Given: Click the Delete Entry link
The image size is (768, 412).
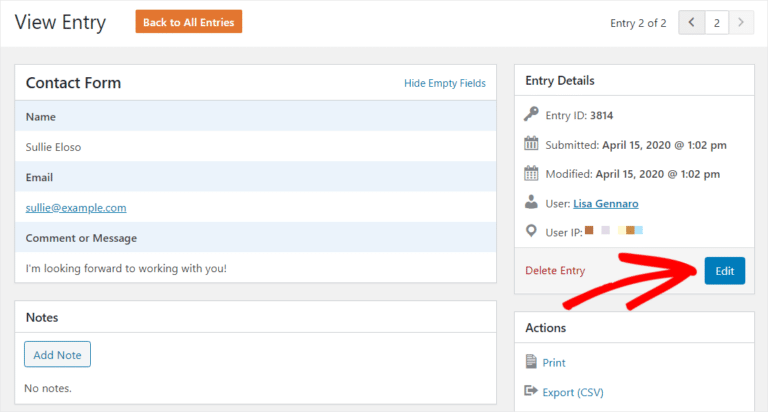Looking at the screenshot, I should pyautogui.click(x=555, y=270).
